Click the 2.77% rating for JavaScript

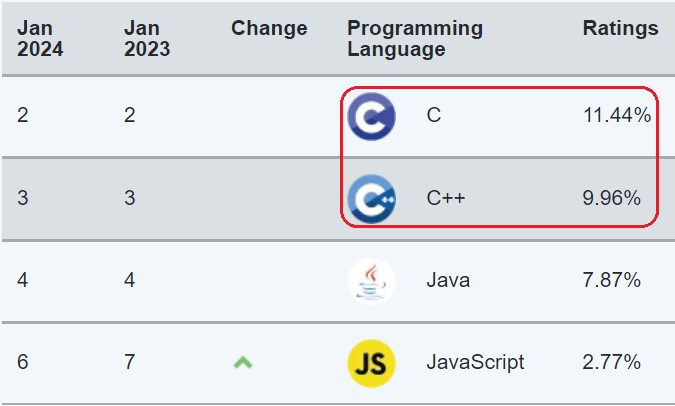click(611, 362)
